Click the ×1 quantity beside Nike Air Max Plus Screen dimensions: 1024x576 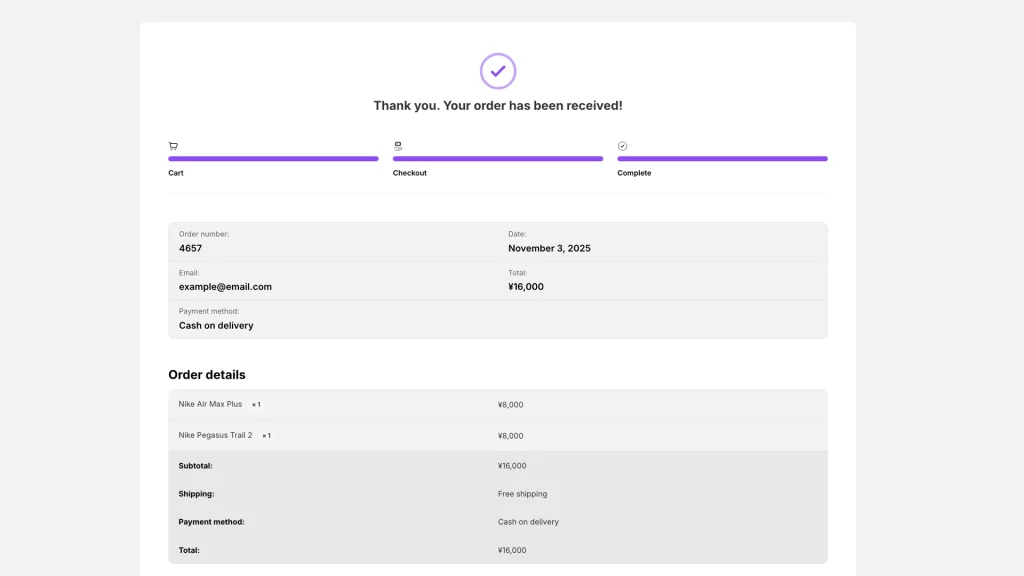point(256,405)
